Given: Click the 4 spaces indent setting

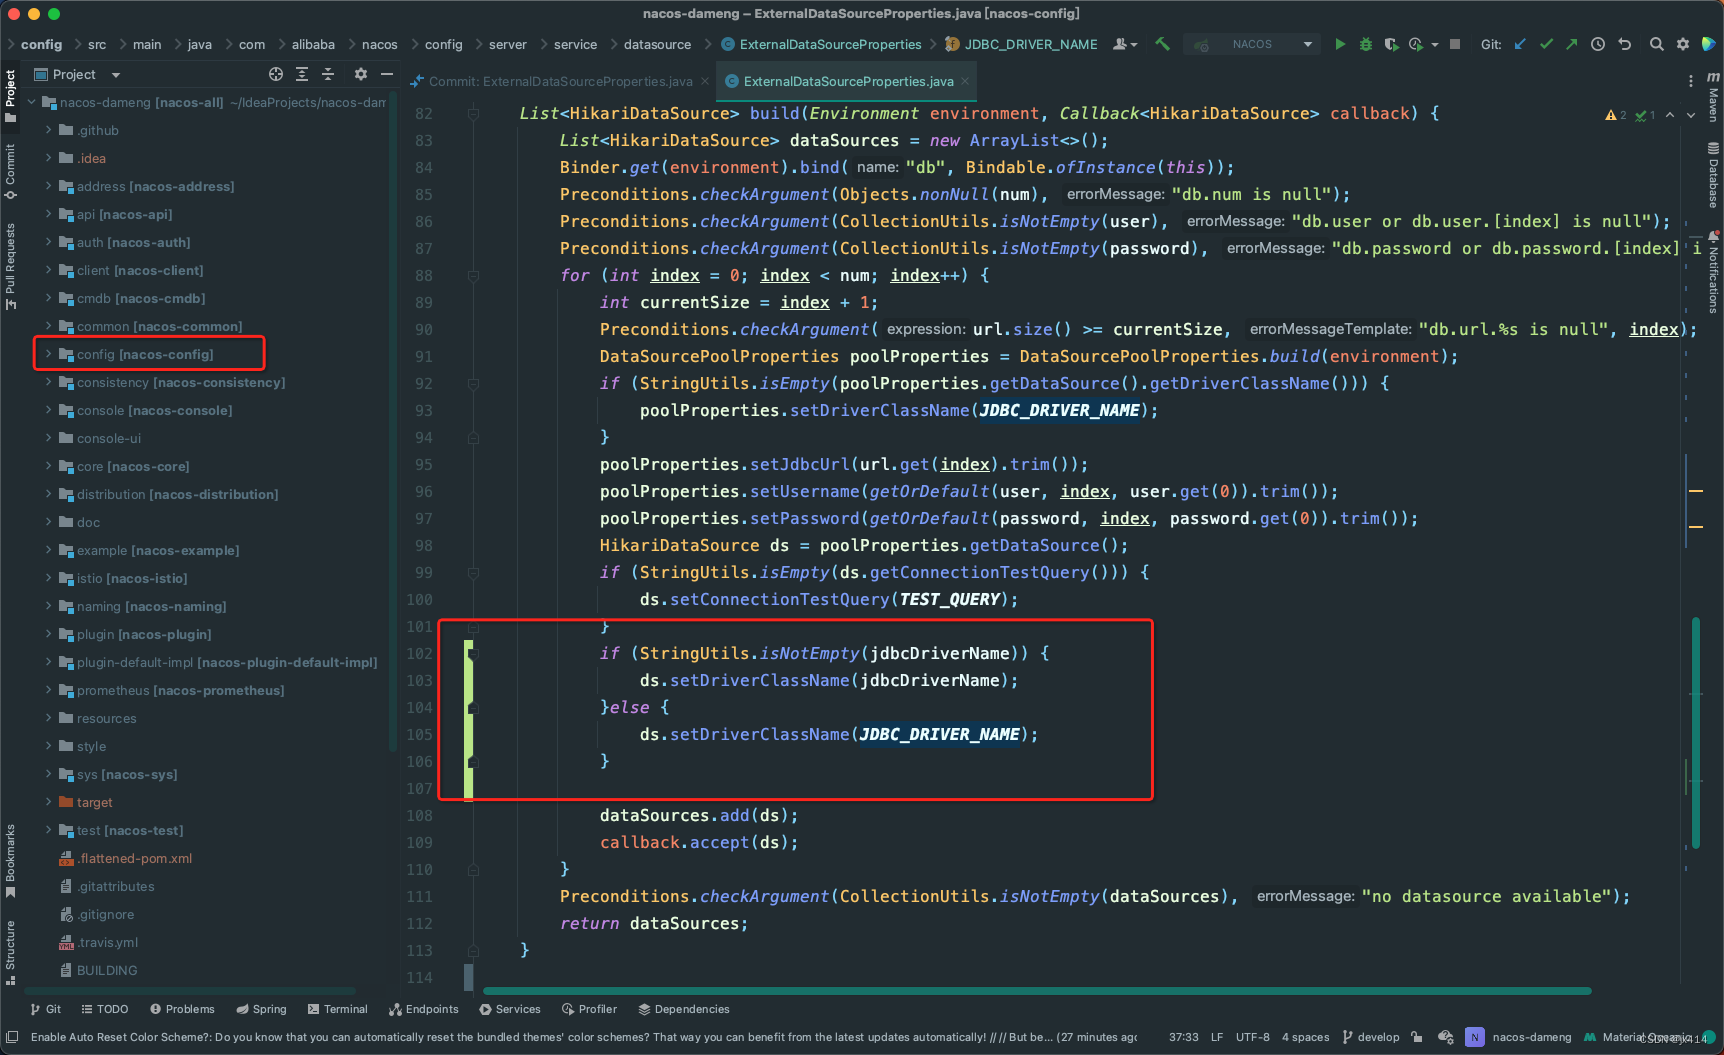Looking at the screenshot, I should coord(1305,1037).
